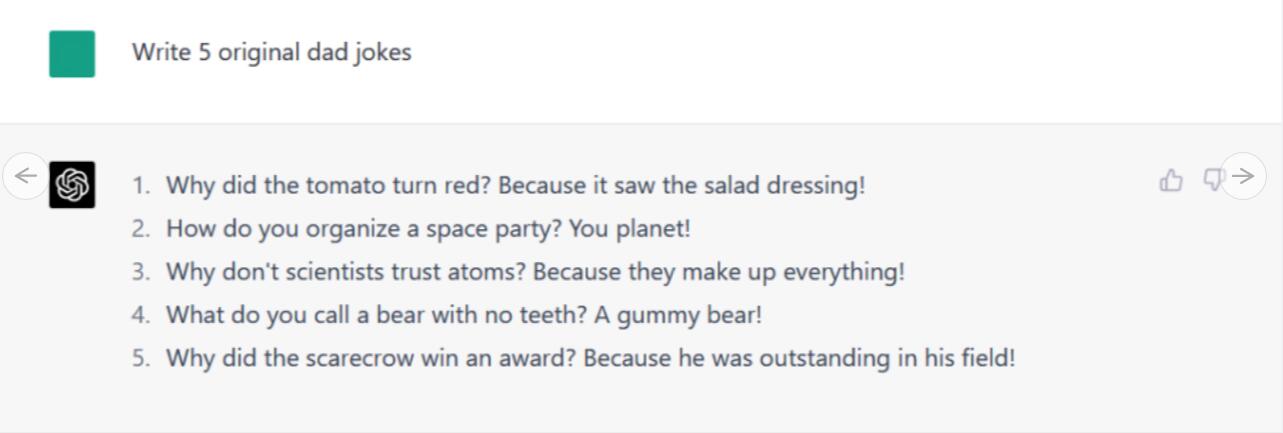This screenshot has width=1283, height=433.
Task: Click the prompt "Write 5 original dad jokes"
Action: pyautogui.click(x=271, y=52)
